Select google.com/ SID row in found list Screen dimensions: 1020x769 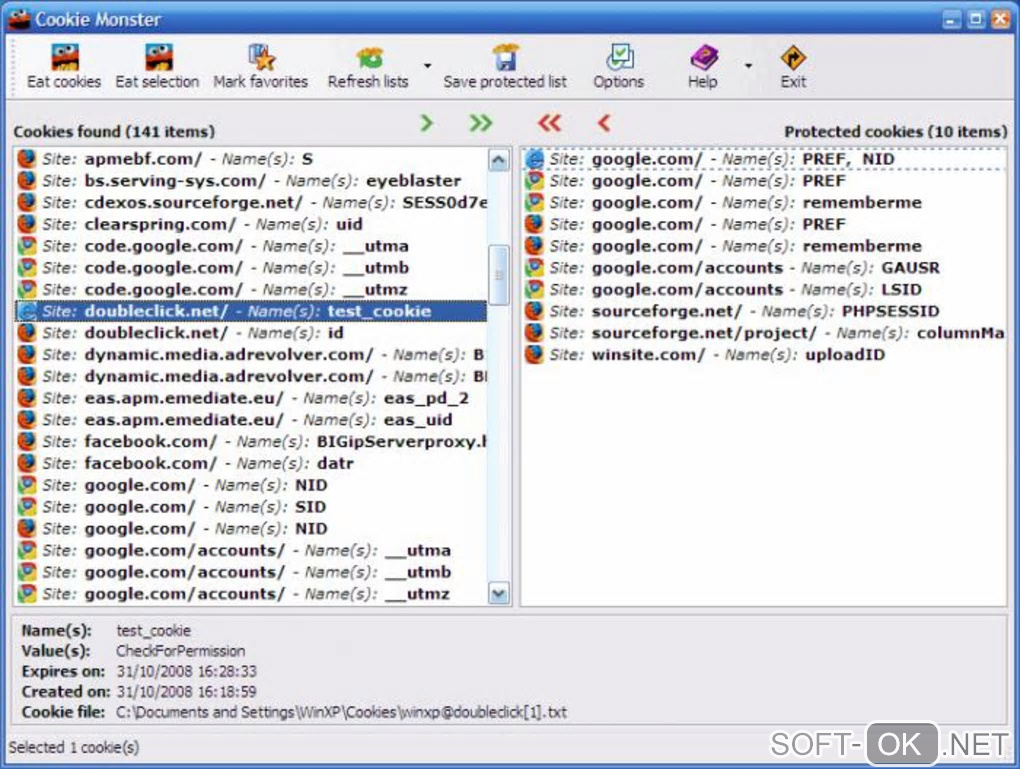[251, 507]
